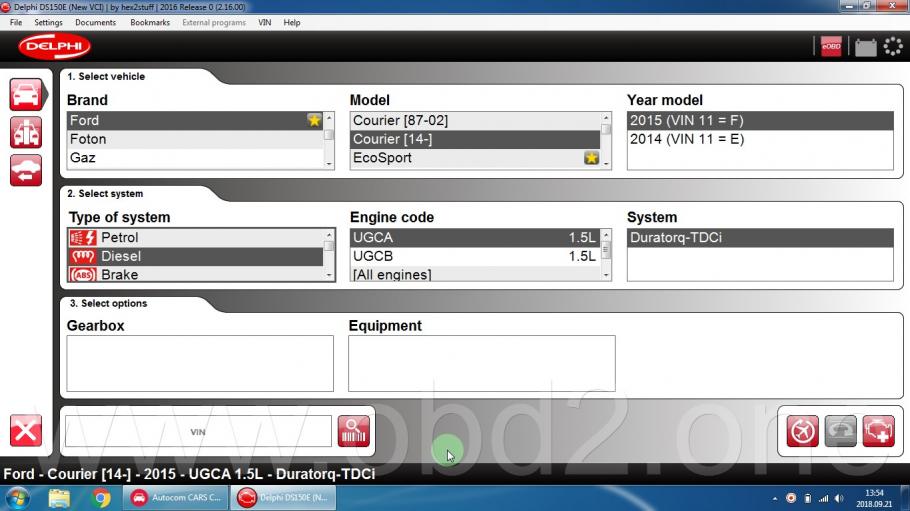Click the ABS Brake system icon

click(x=83, y=275)
